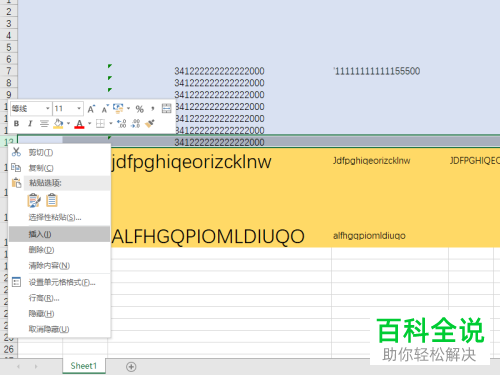Choose 隐藏(H) to hide row
Viewport: 500px width, 375px height.
(x=41, y=314)
